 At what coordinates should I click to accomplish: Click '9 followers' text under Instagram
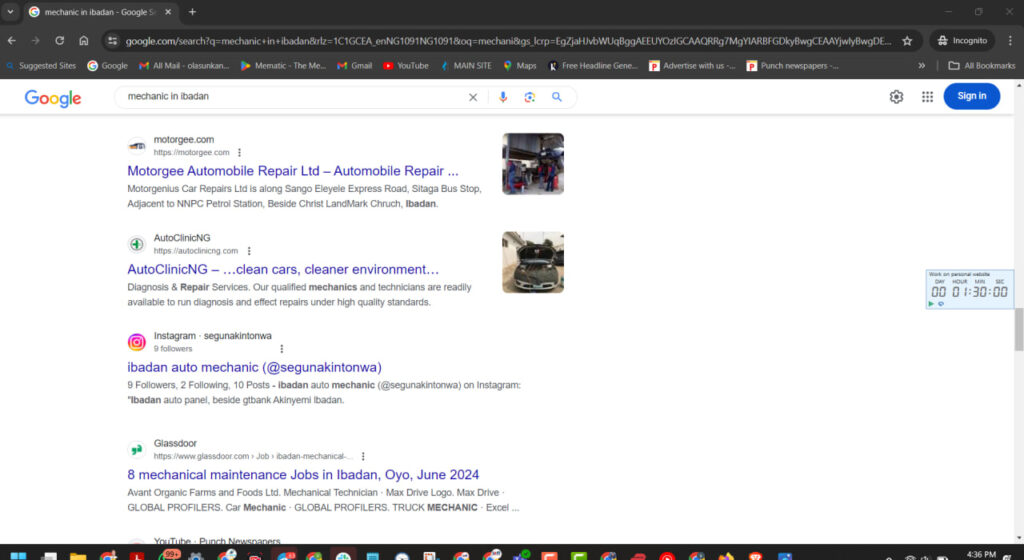(172, 349)
